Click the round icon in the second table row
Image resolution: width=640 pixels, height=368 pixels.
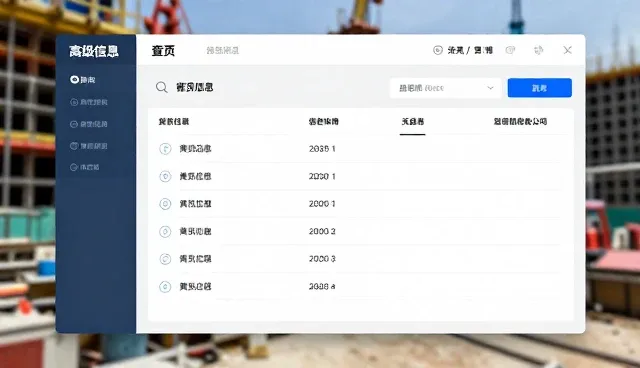point(165,176)
